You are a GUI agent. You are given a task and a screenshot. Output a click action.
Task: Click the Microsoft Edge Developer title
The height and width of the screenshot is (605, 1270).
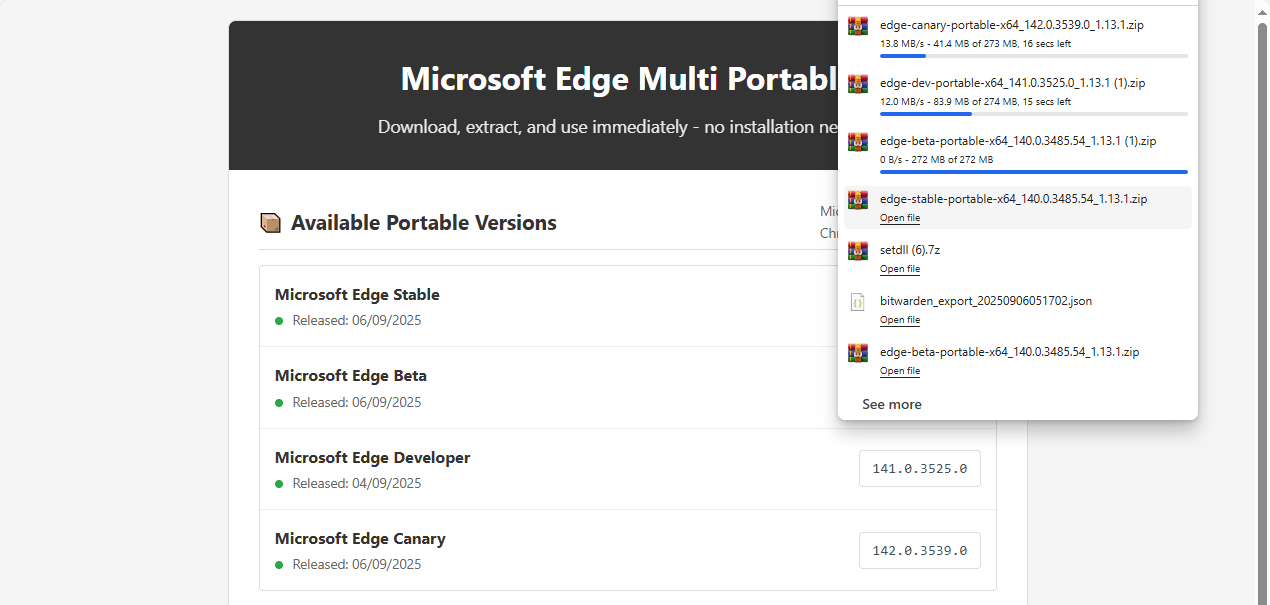pos(372,458)
